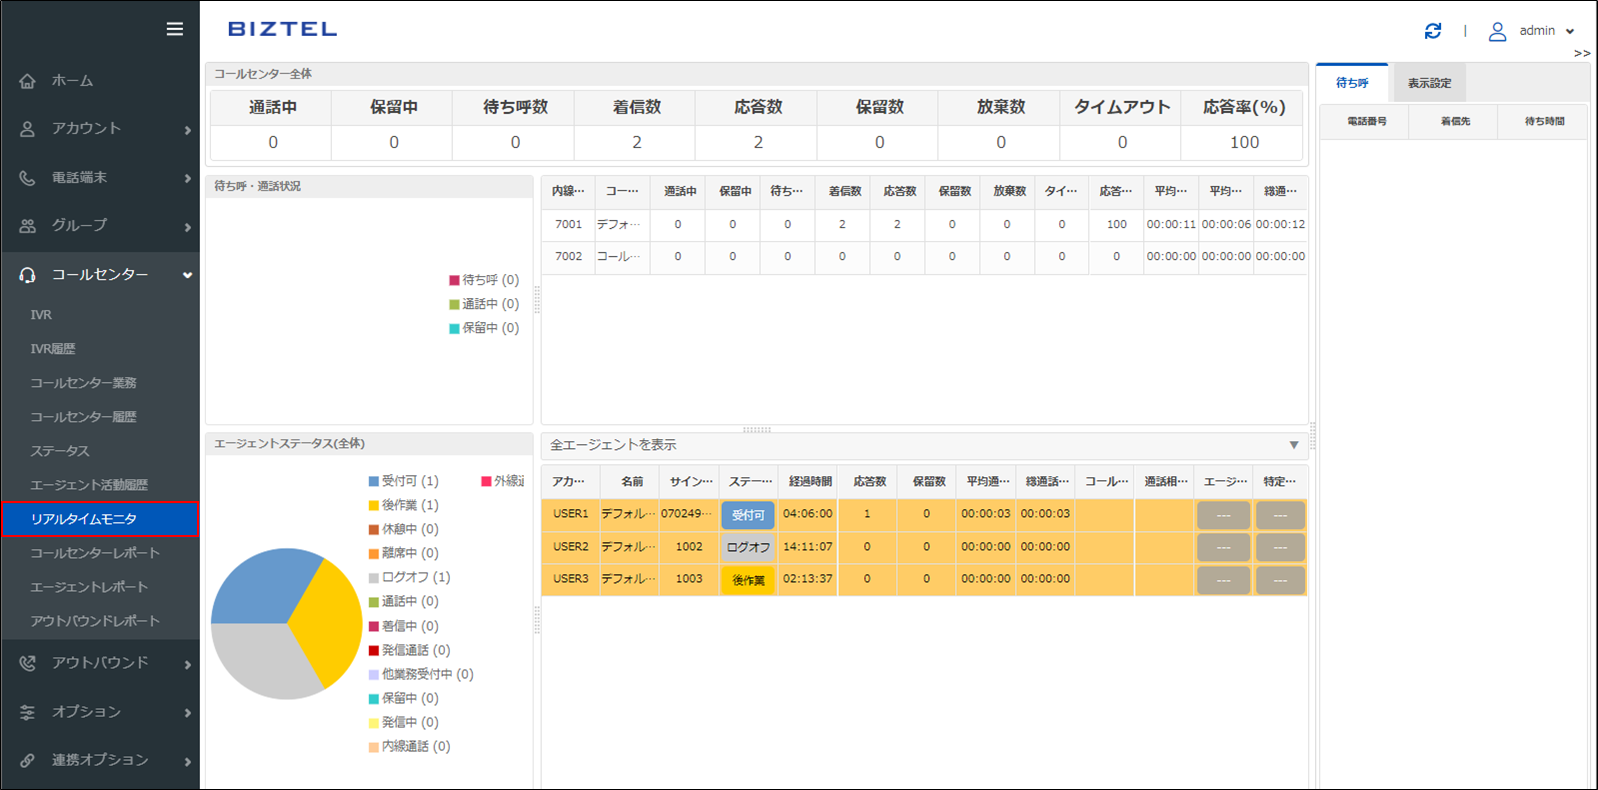Click the gray slice of the pie chart
Image resolution: width=1598 pixels, height=790 pixels.
[x=260, y=660]
